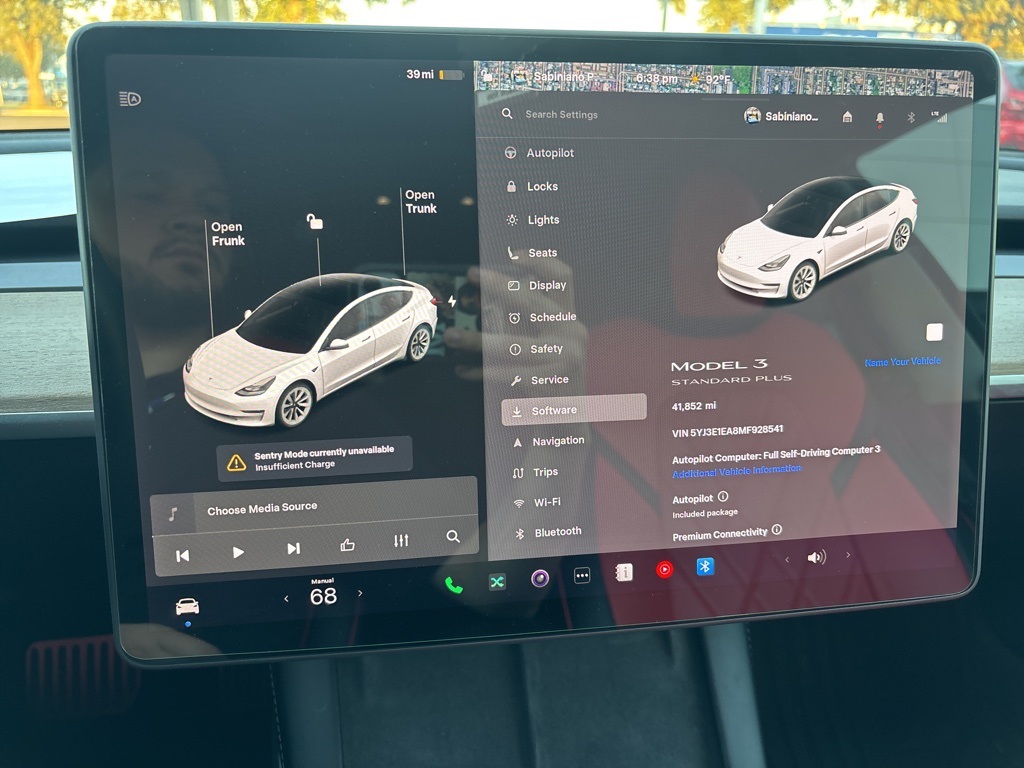
Task: Tap the VIN number text
Action: pyautogui.click(x=727, y=431)
